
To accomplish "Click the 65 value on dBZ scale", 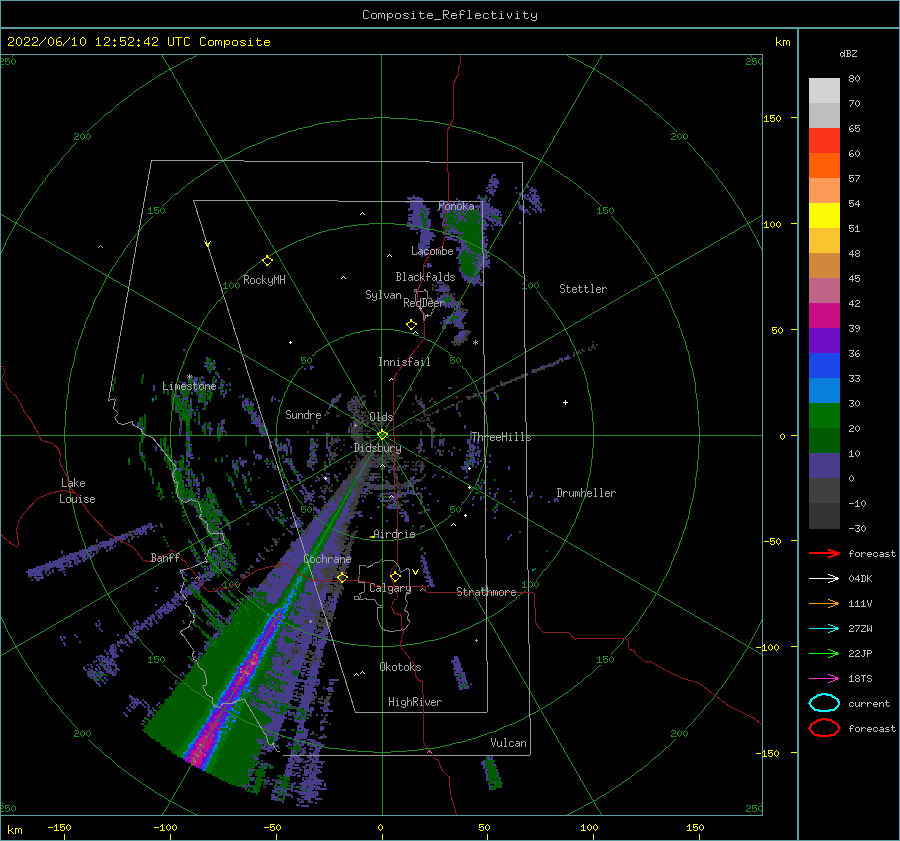I will point(854,128).
